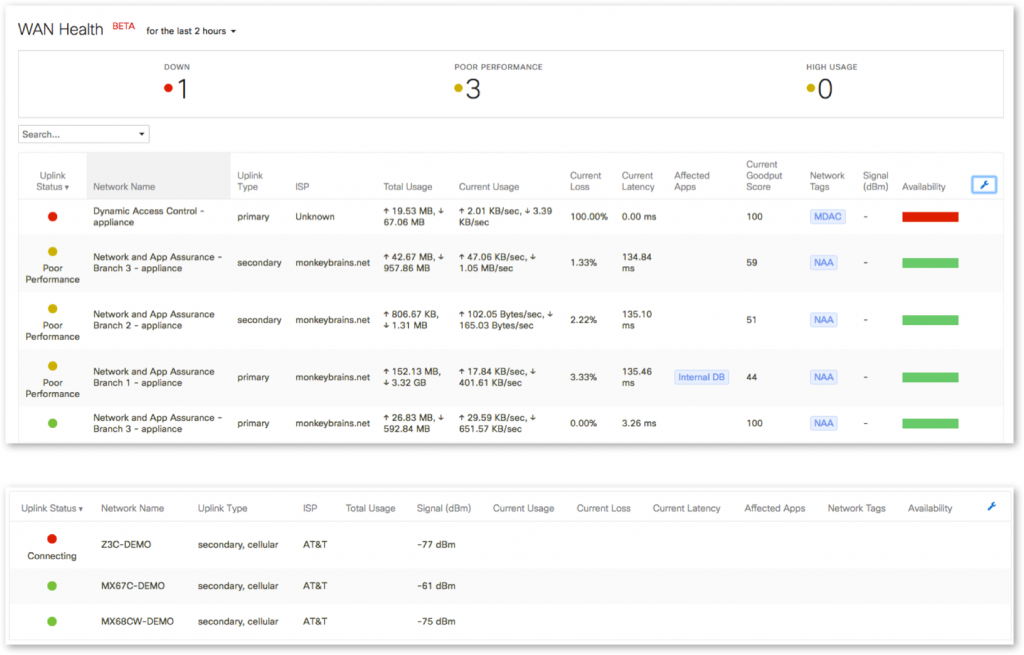Click the wrench icon in the cellular uplinks table

pos(991,507)
